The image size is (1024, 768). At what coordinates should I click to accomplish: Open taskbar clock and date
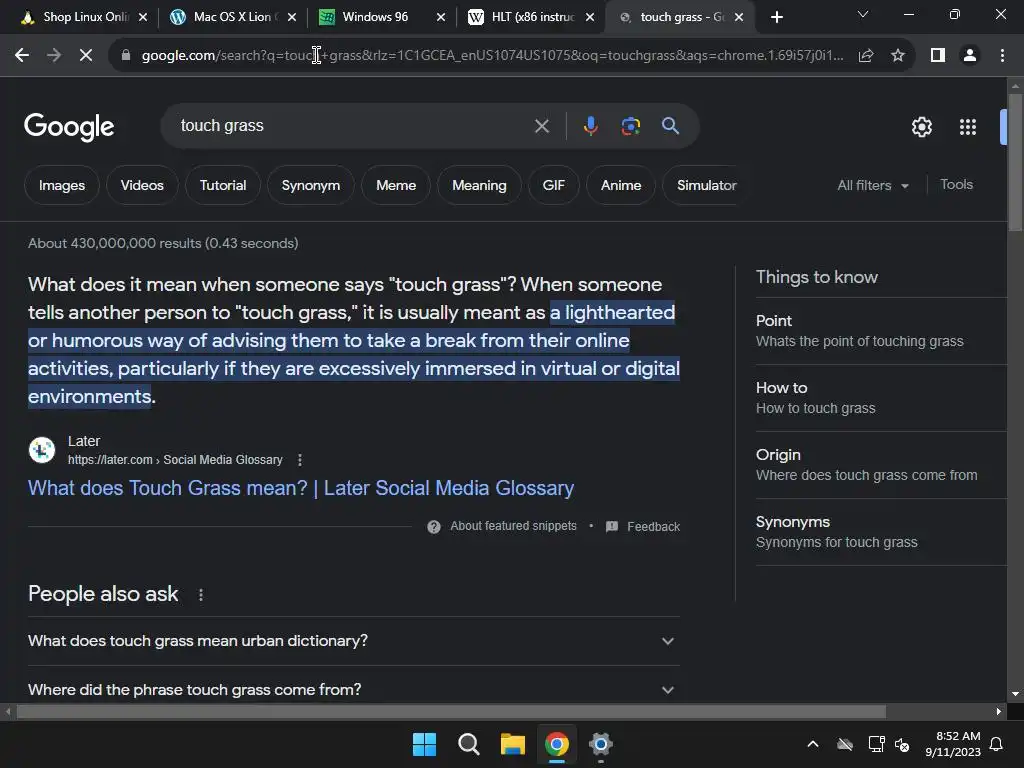click(953, 744)
